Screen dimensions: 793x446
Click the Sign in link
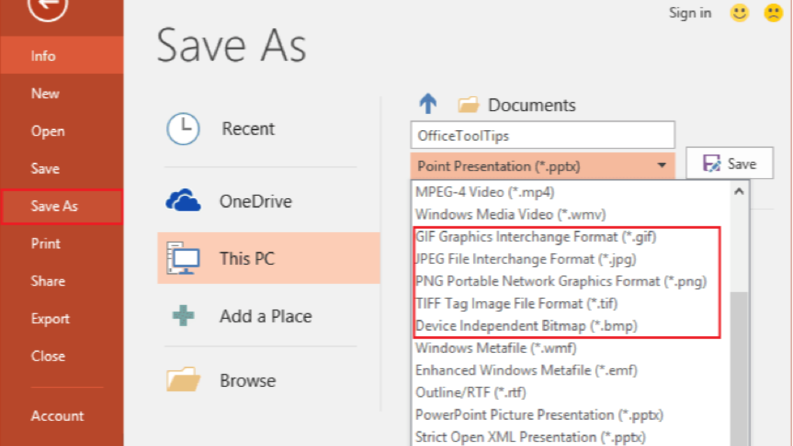[x=690, y=13]
